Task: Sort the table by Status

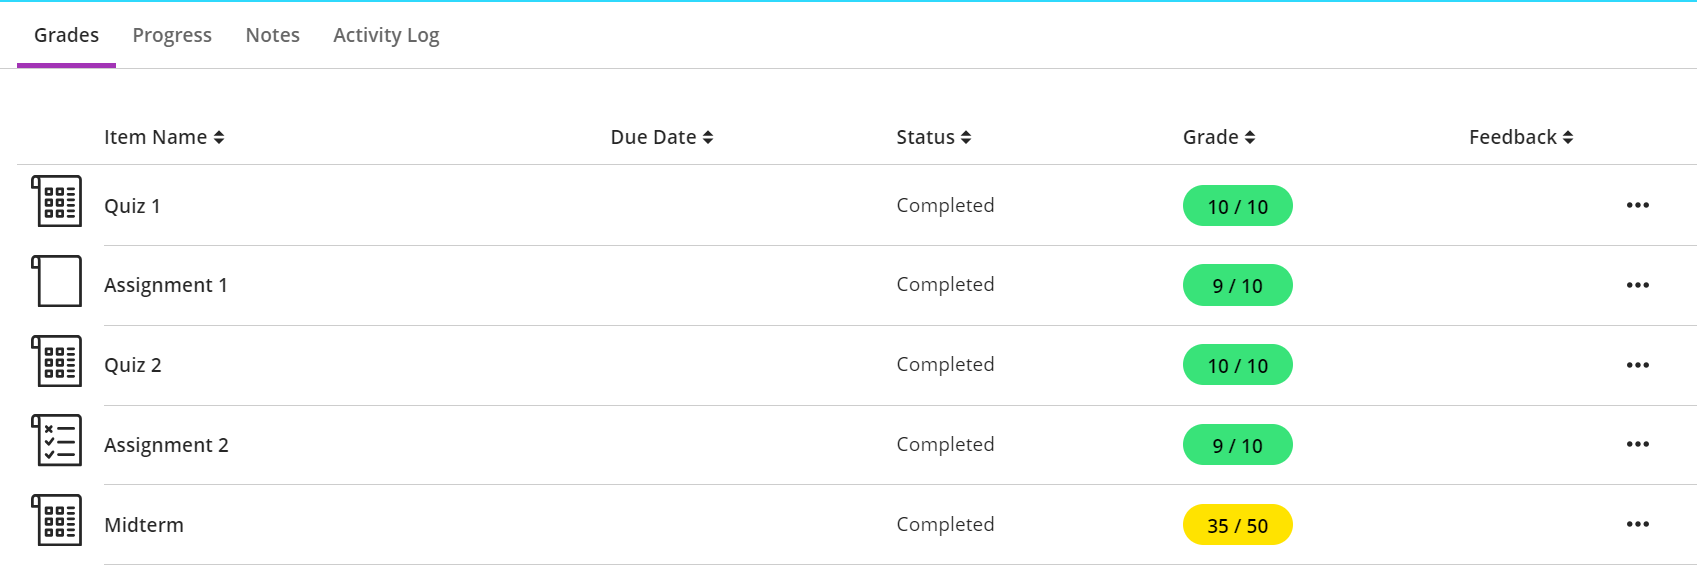Action: pyautogui.click(x=933, y=137)
